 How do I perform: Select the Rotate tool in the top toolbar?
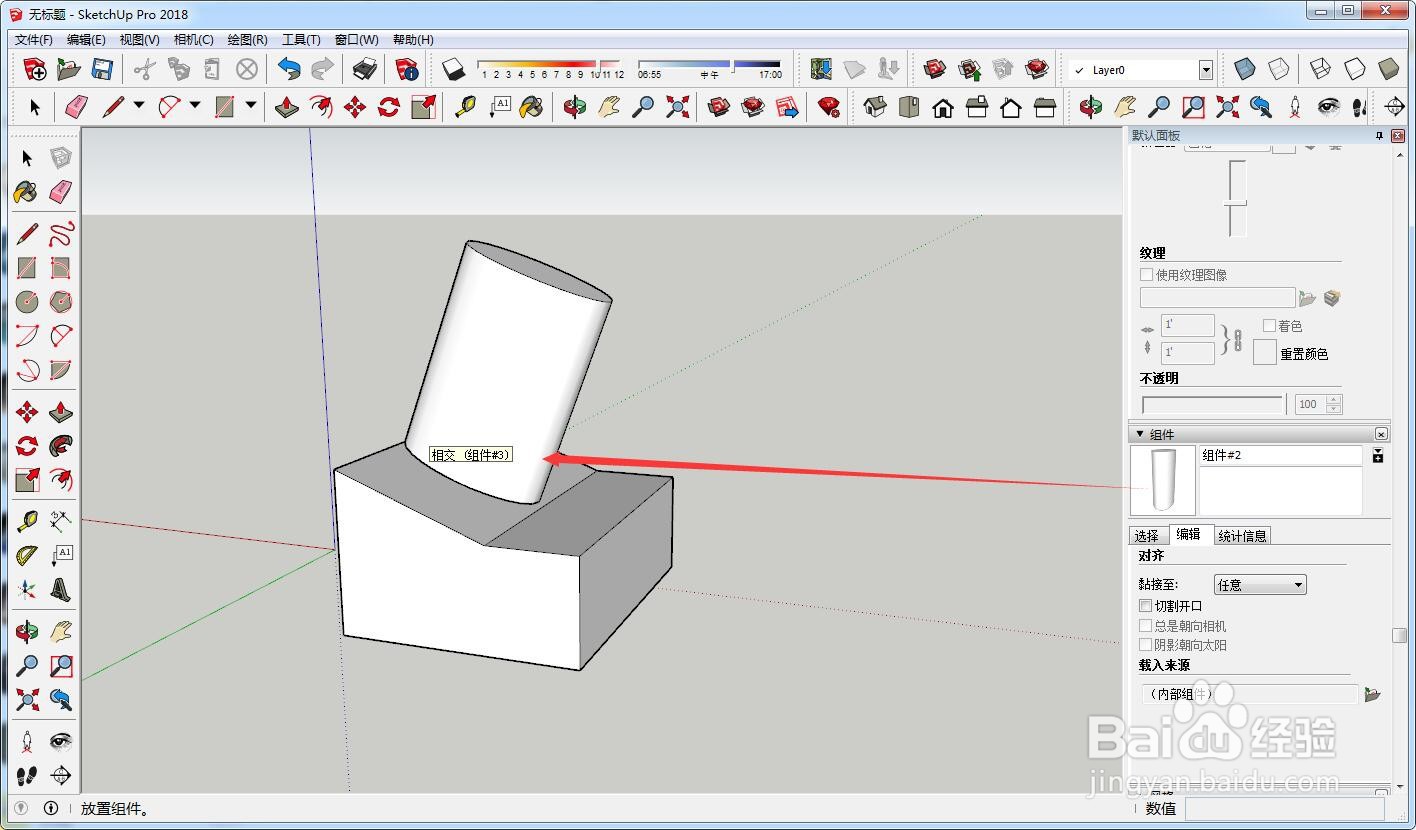(x=389, y=107)
